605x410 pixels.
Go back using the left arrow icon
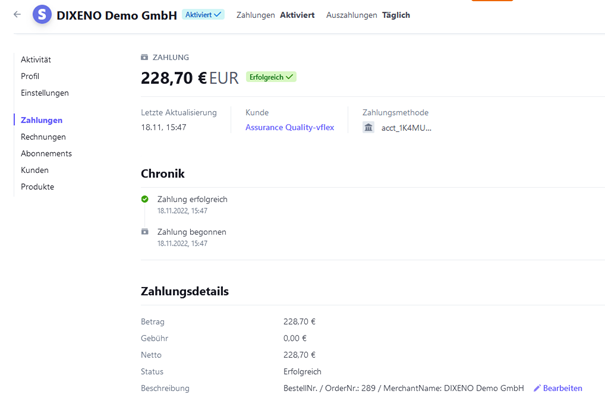pyautogui.click(x=17, y=15)
